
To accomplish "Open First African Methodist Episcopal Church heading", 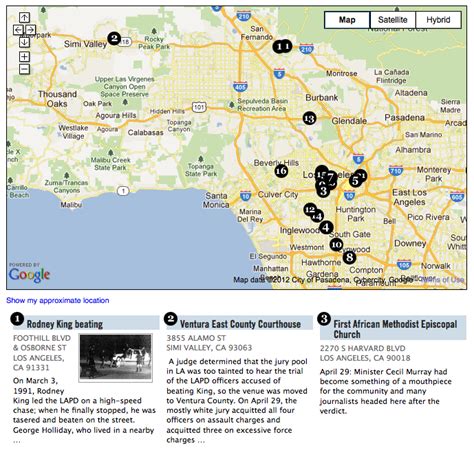I will tap(395, 329).
